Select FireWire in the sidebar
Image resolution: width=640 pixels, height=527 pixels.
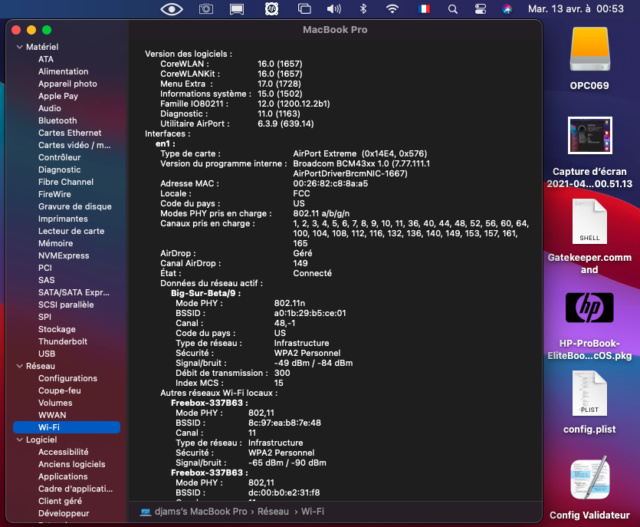point(54,194)
